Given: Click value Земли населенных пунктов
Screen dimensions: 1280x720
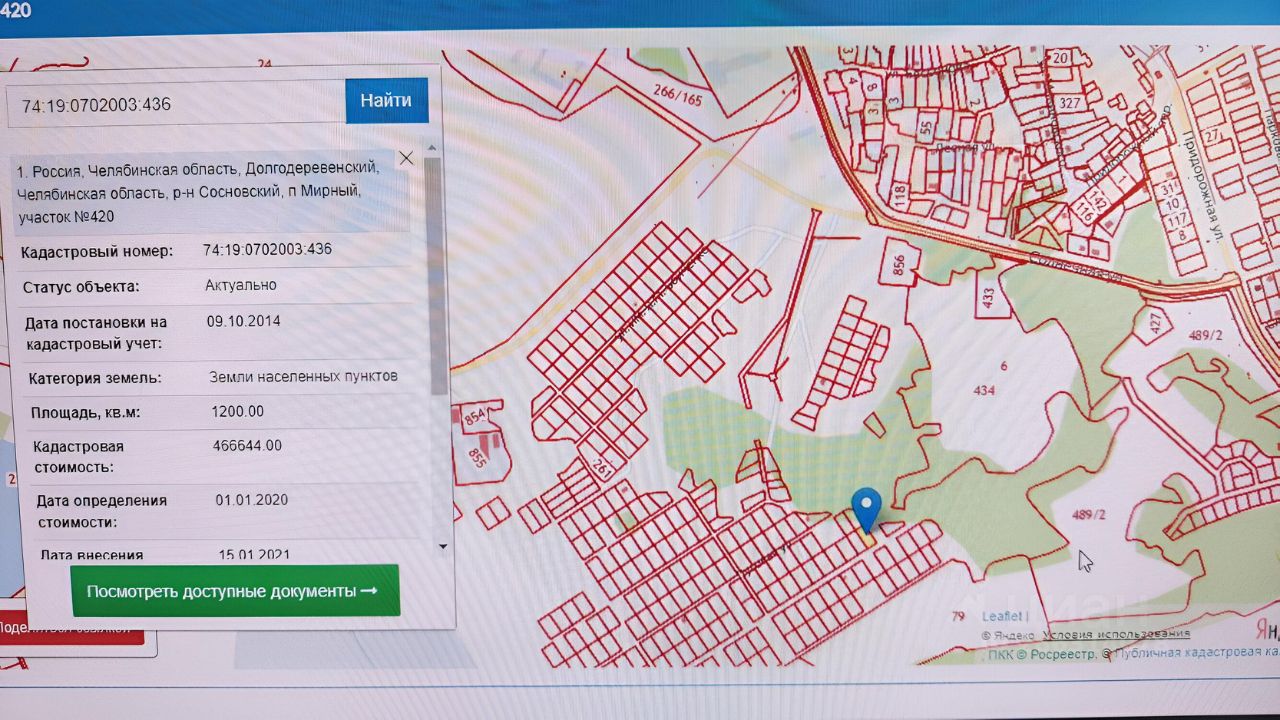Looking at the screenshot, I should pos(304,377).
